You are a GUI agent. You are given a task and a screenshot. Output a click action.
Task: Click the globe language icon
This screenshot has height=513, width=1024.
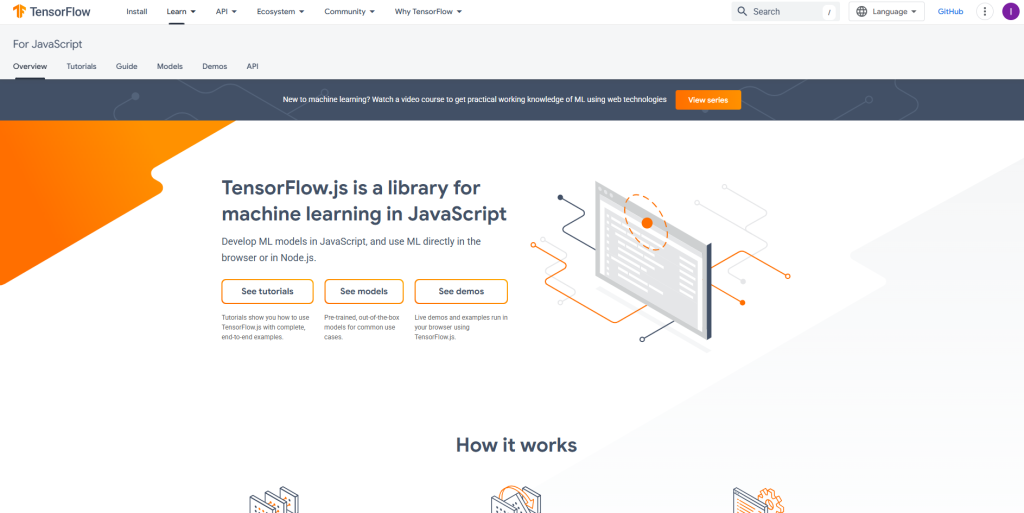pos(861,11)
